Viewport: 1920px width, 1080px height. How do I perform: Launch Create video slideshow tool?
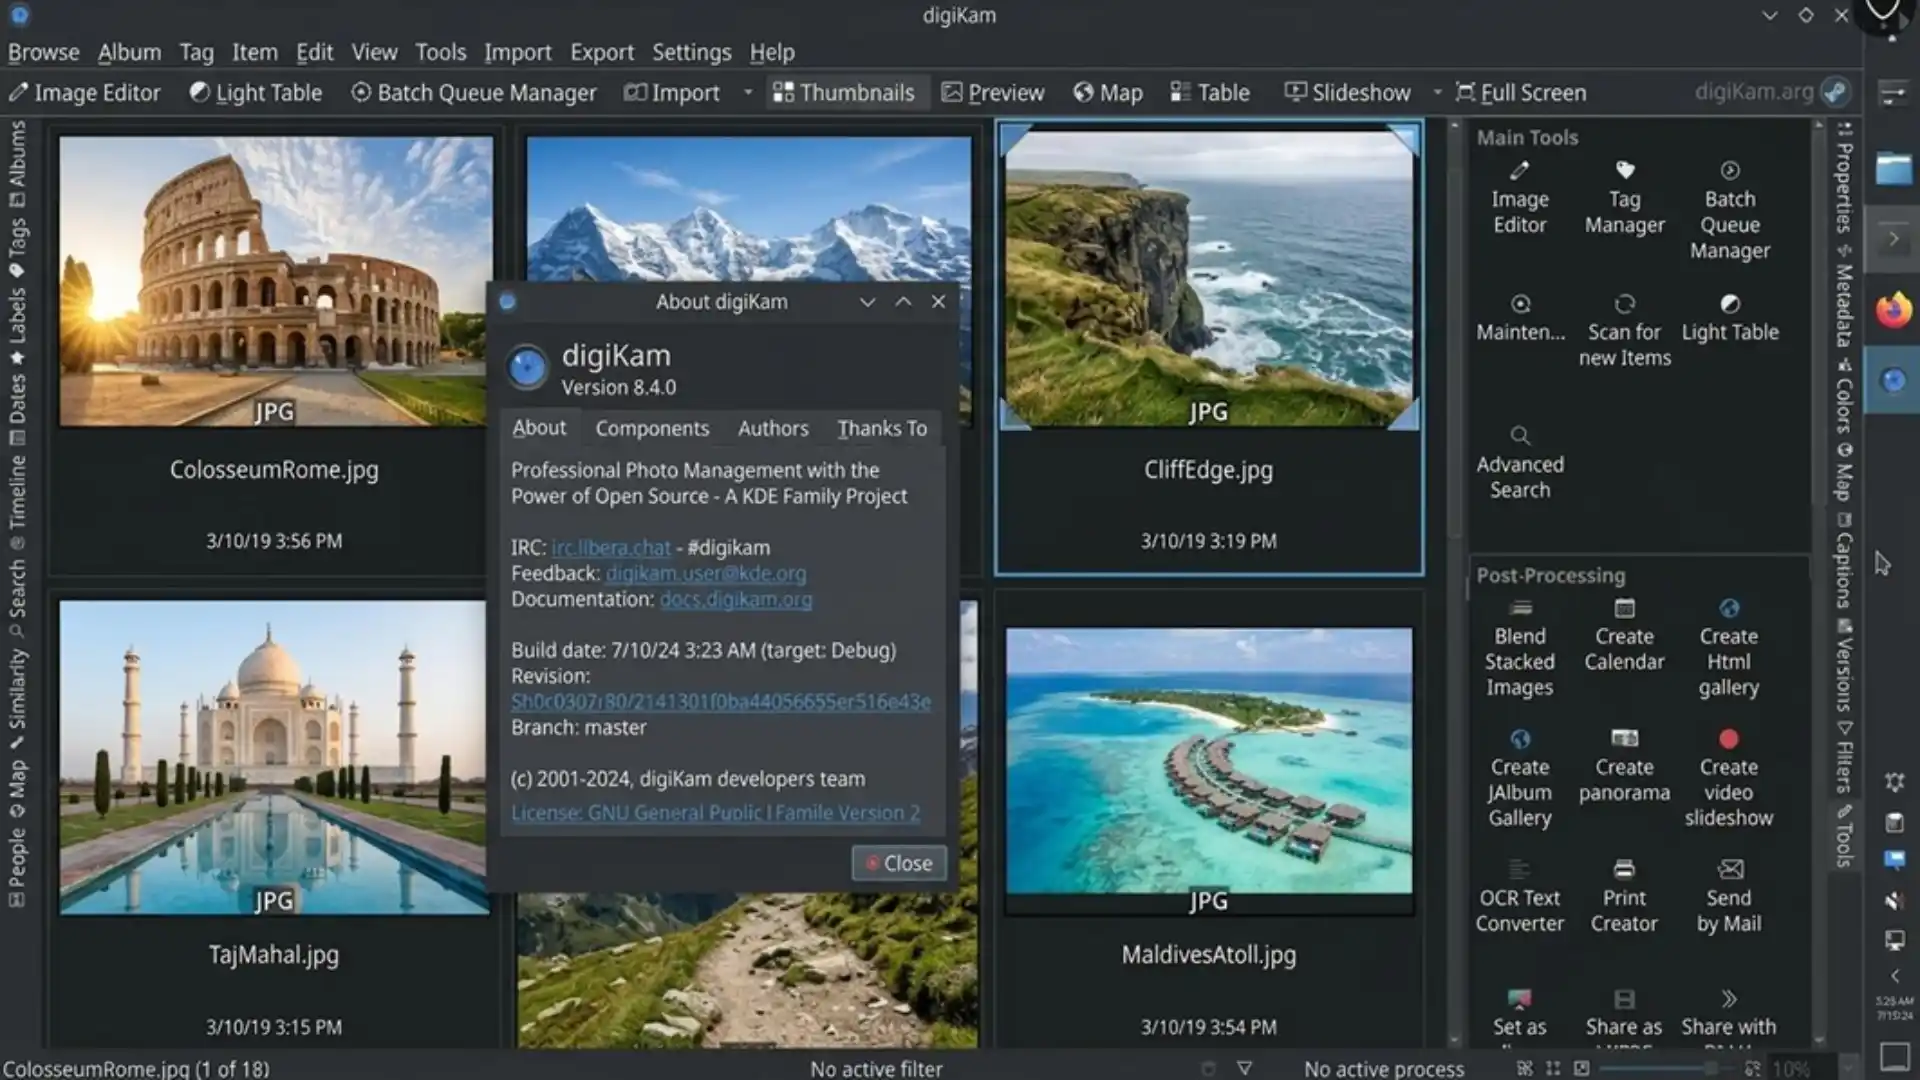pos(1728,779)
